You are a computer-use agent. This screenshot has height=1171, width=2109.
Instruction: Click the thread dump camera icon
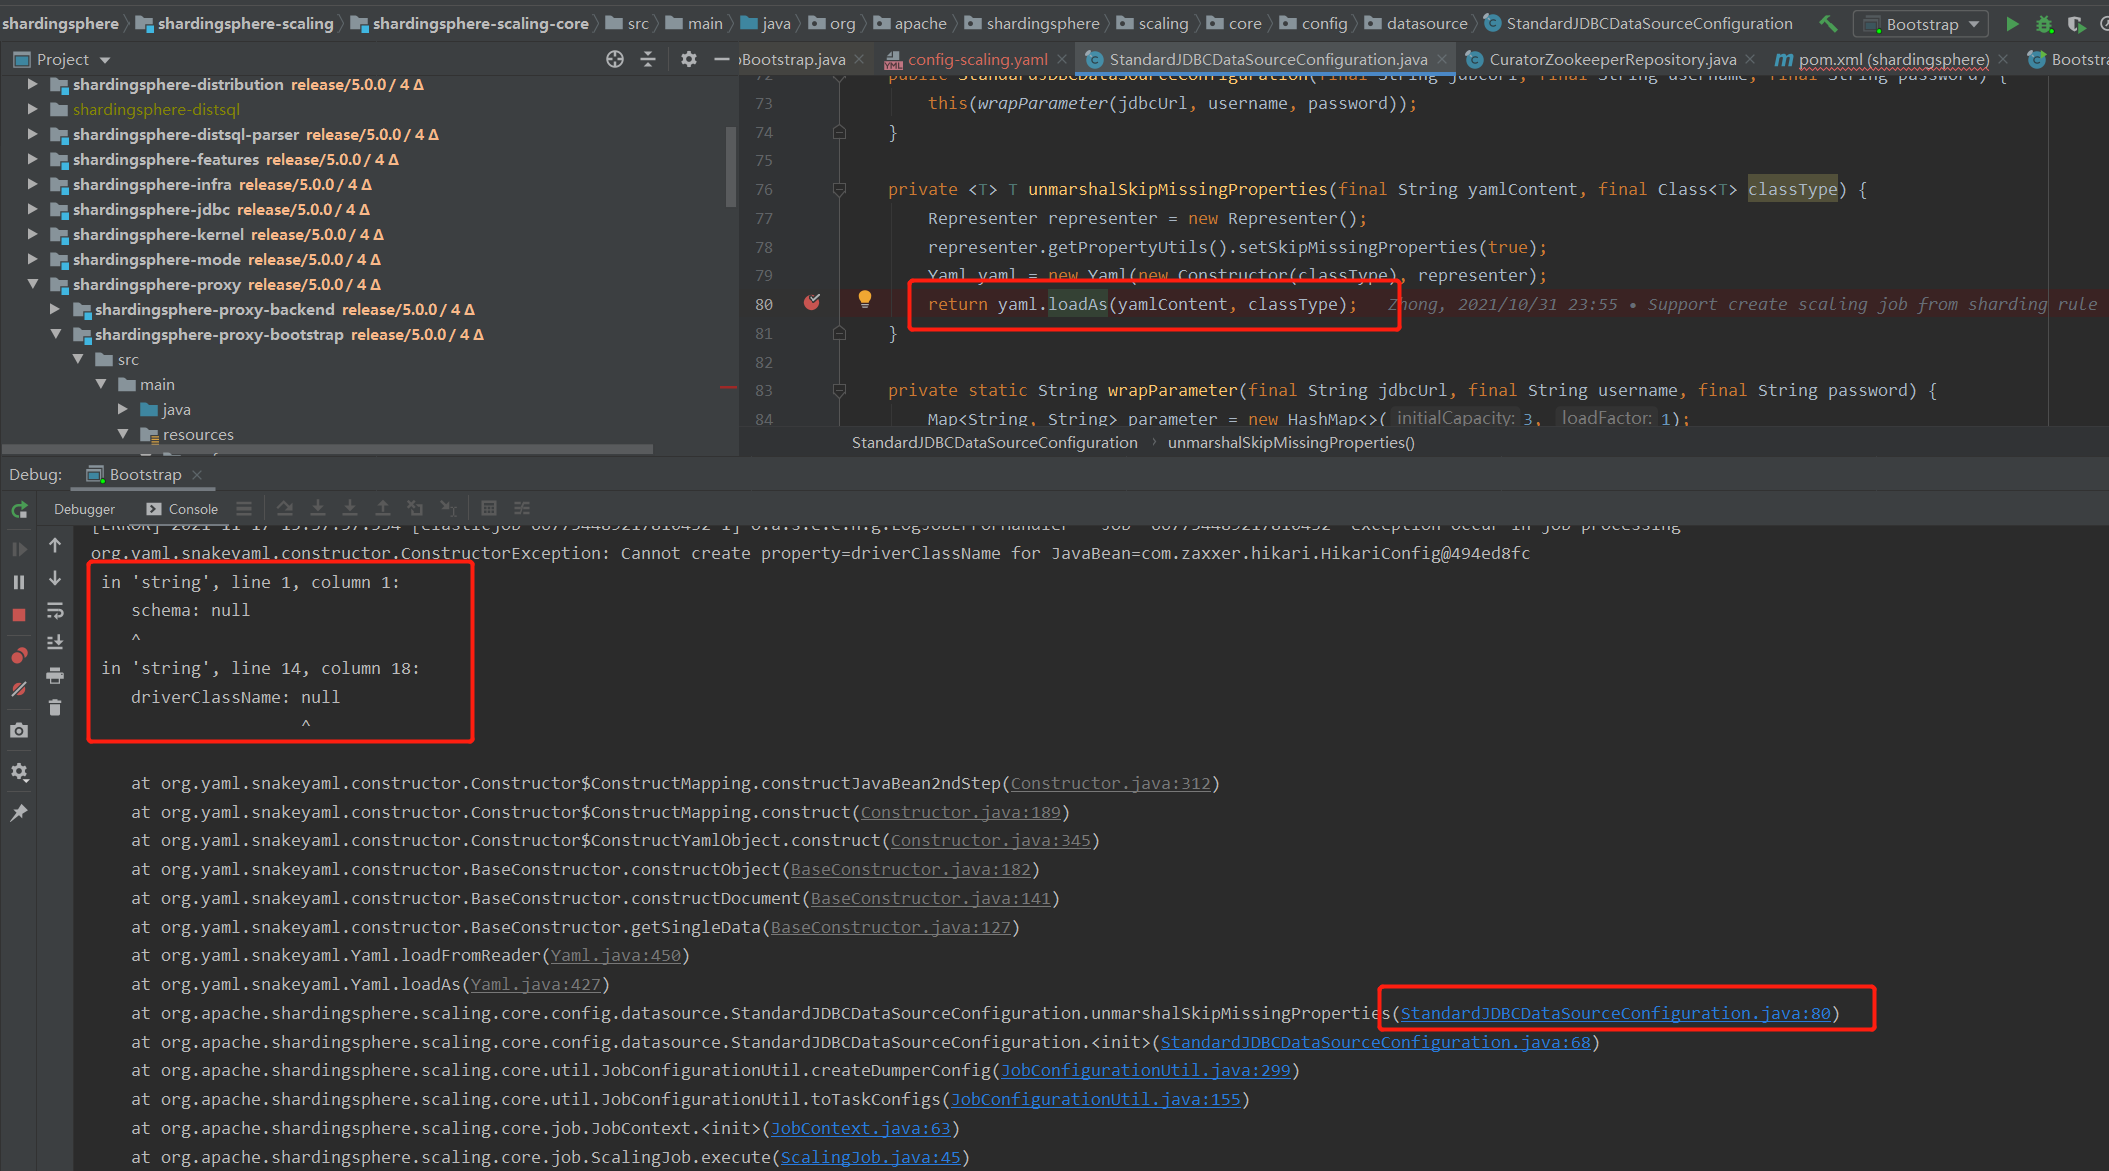[x=19, y=731]
